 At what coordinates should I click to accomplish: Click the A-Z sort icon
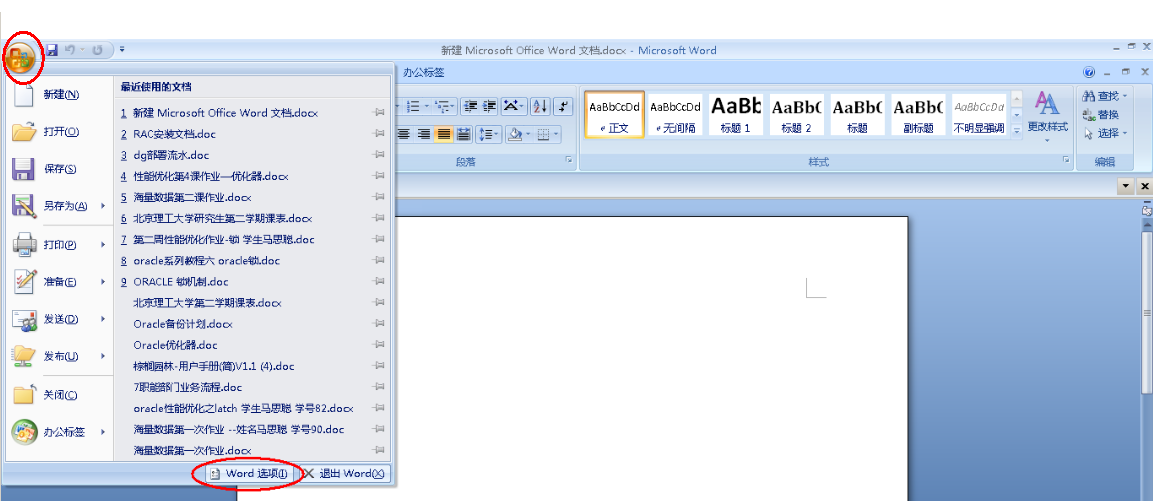540,106
